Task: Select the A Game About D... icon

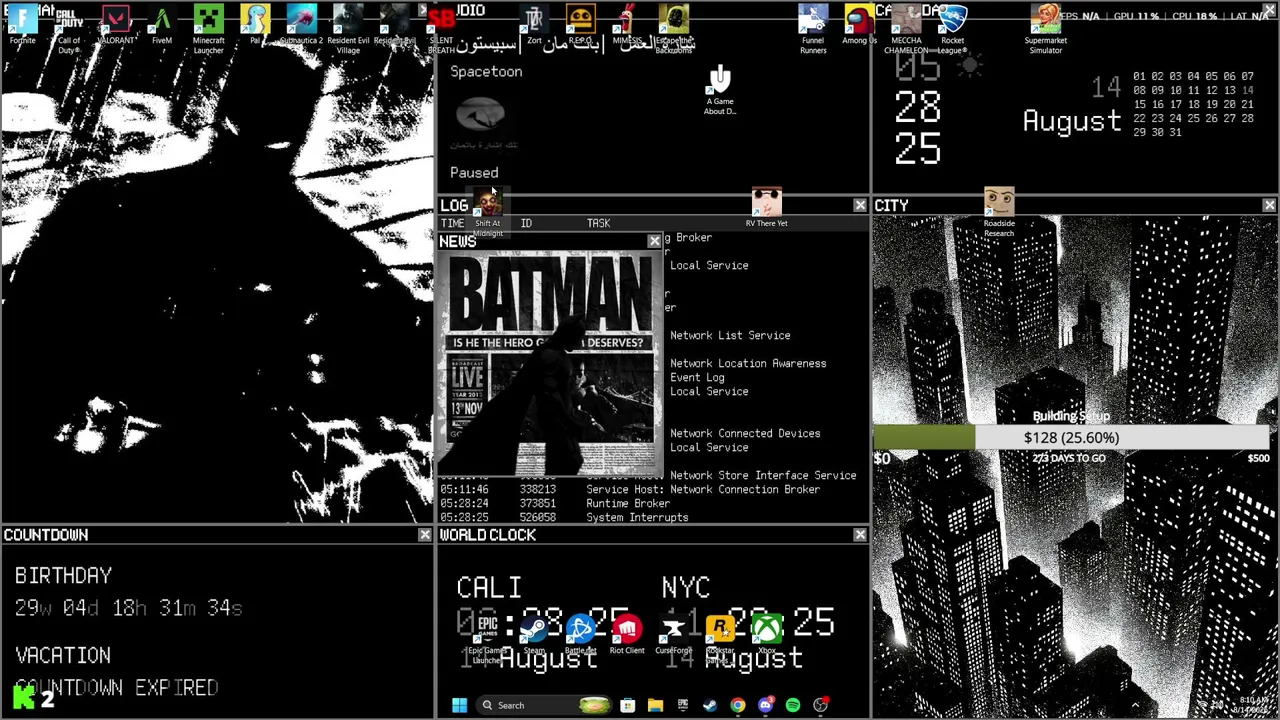Action: tap(720, 90)
